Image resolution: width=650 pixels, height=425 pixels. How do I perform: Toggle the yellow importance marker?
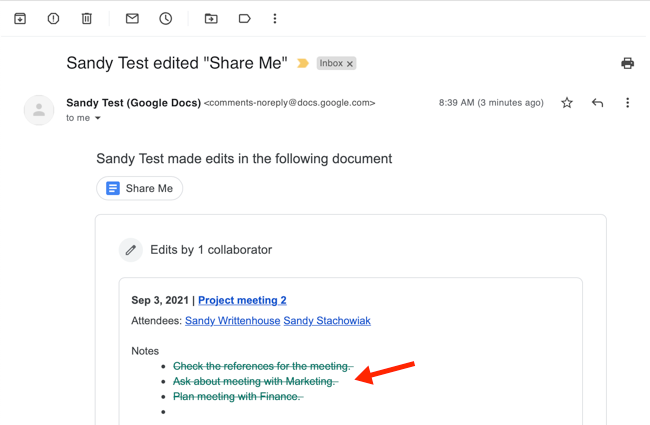click(x=303, y=63)
